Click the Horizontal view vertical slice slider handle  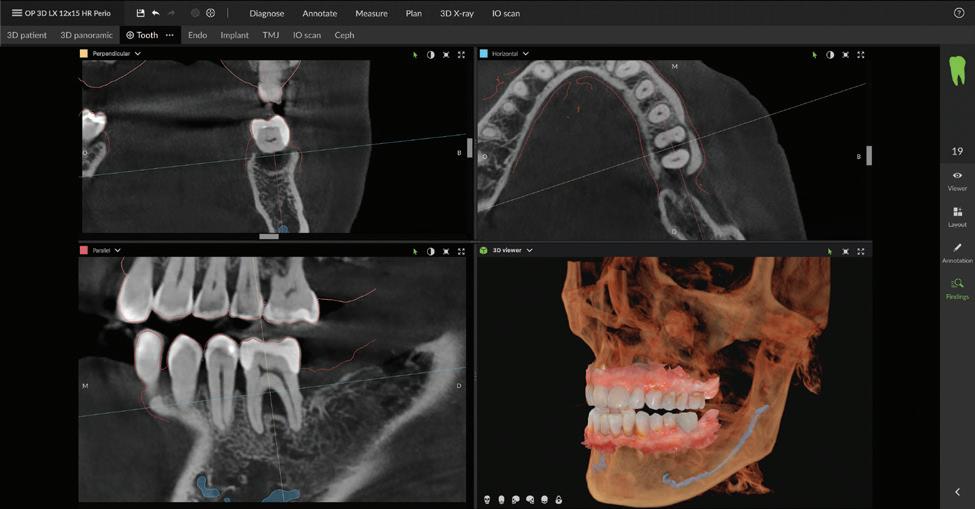click(869, 155)
